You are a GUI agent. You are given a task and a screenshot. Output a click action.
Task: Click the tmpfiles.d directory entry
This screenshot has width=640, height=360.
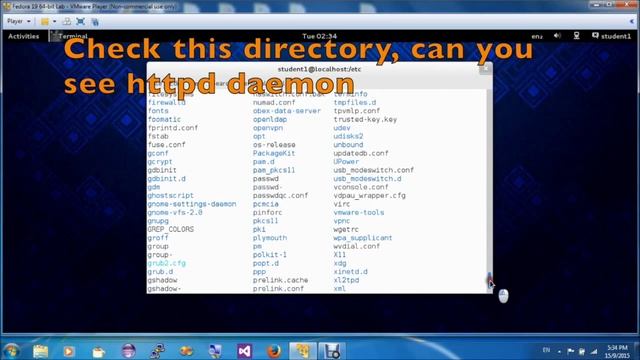pos(355,102)
